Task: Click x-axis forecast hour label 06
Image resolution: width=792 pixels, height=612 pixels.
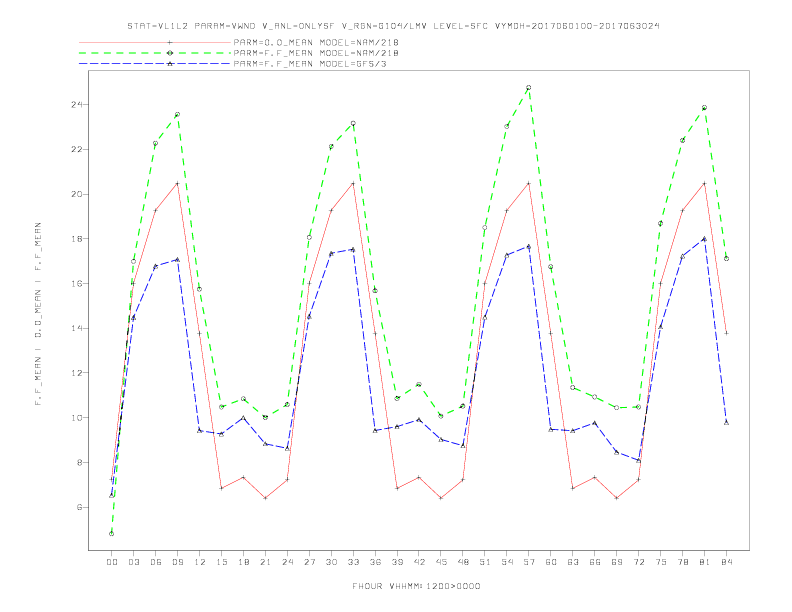Action: pos(156,562)
